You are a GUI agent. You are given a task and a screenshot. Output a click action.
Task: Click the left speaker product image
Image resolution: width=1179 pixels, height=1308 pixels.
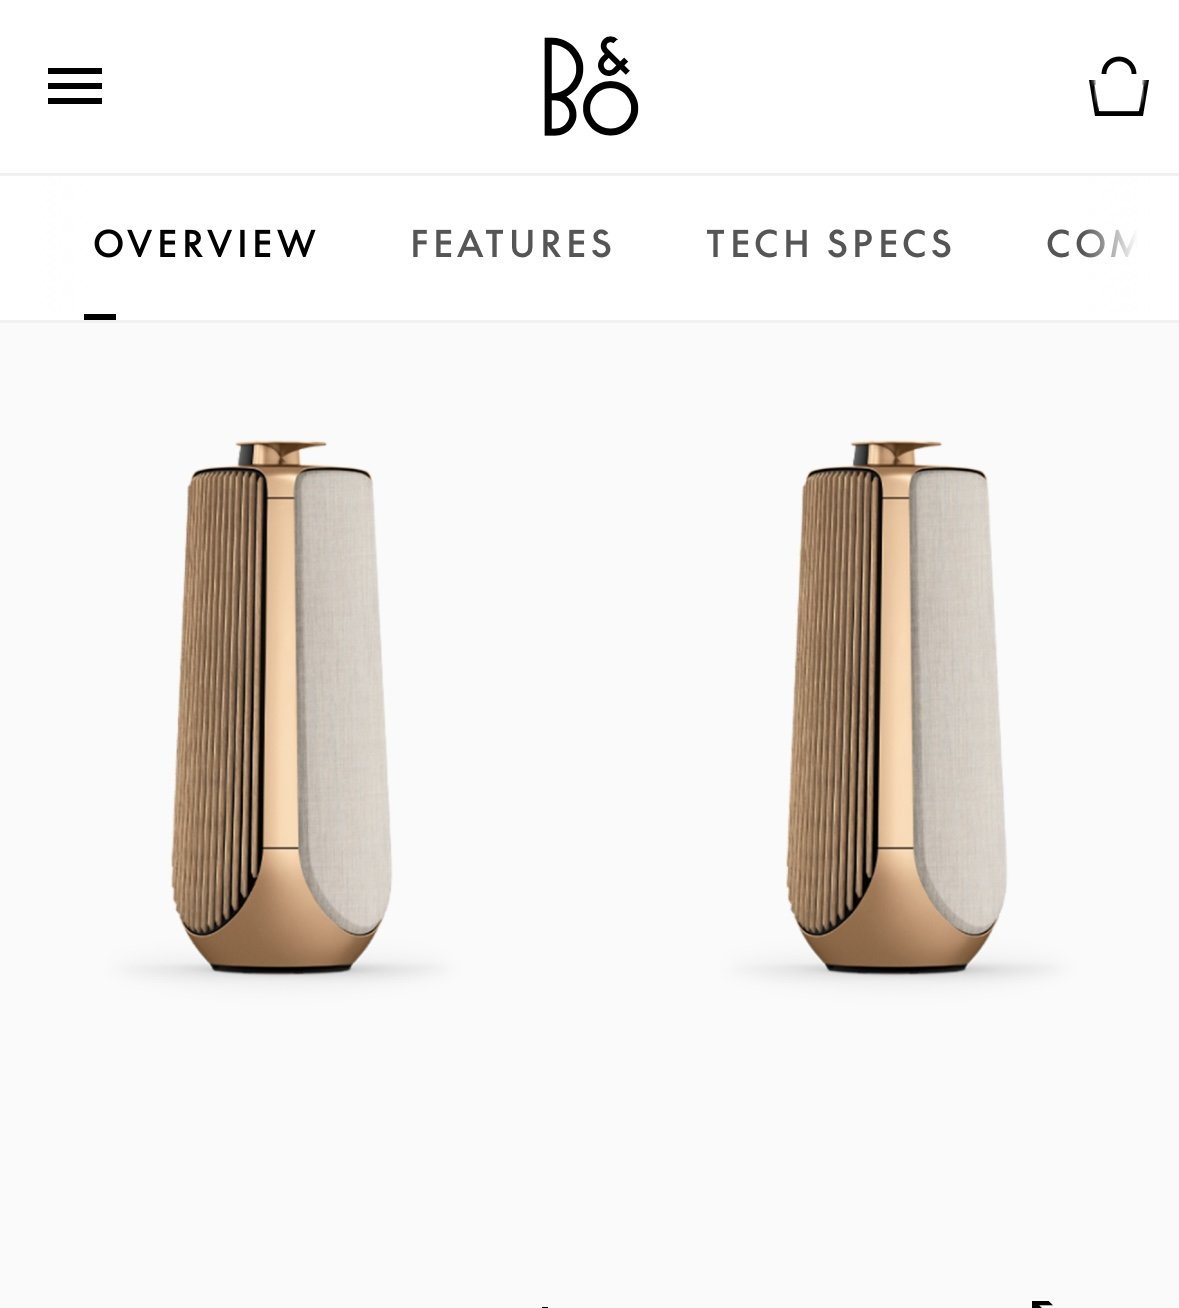tap(282, 706)
